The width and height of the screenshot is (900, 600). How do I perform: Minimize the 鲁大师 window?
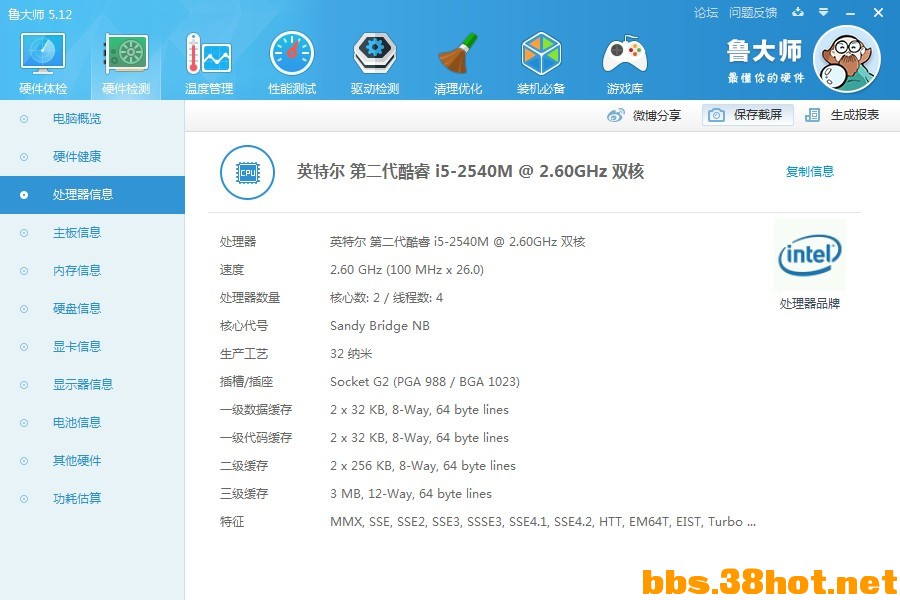pos(850,13)
